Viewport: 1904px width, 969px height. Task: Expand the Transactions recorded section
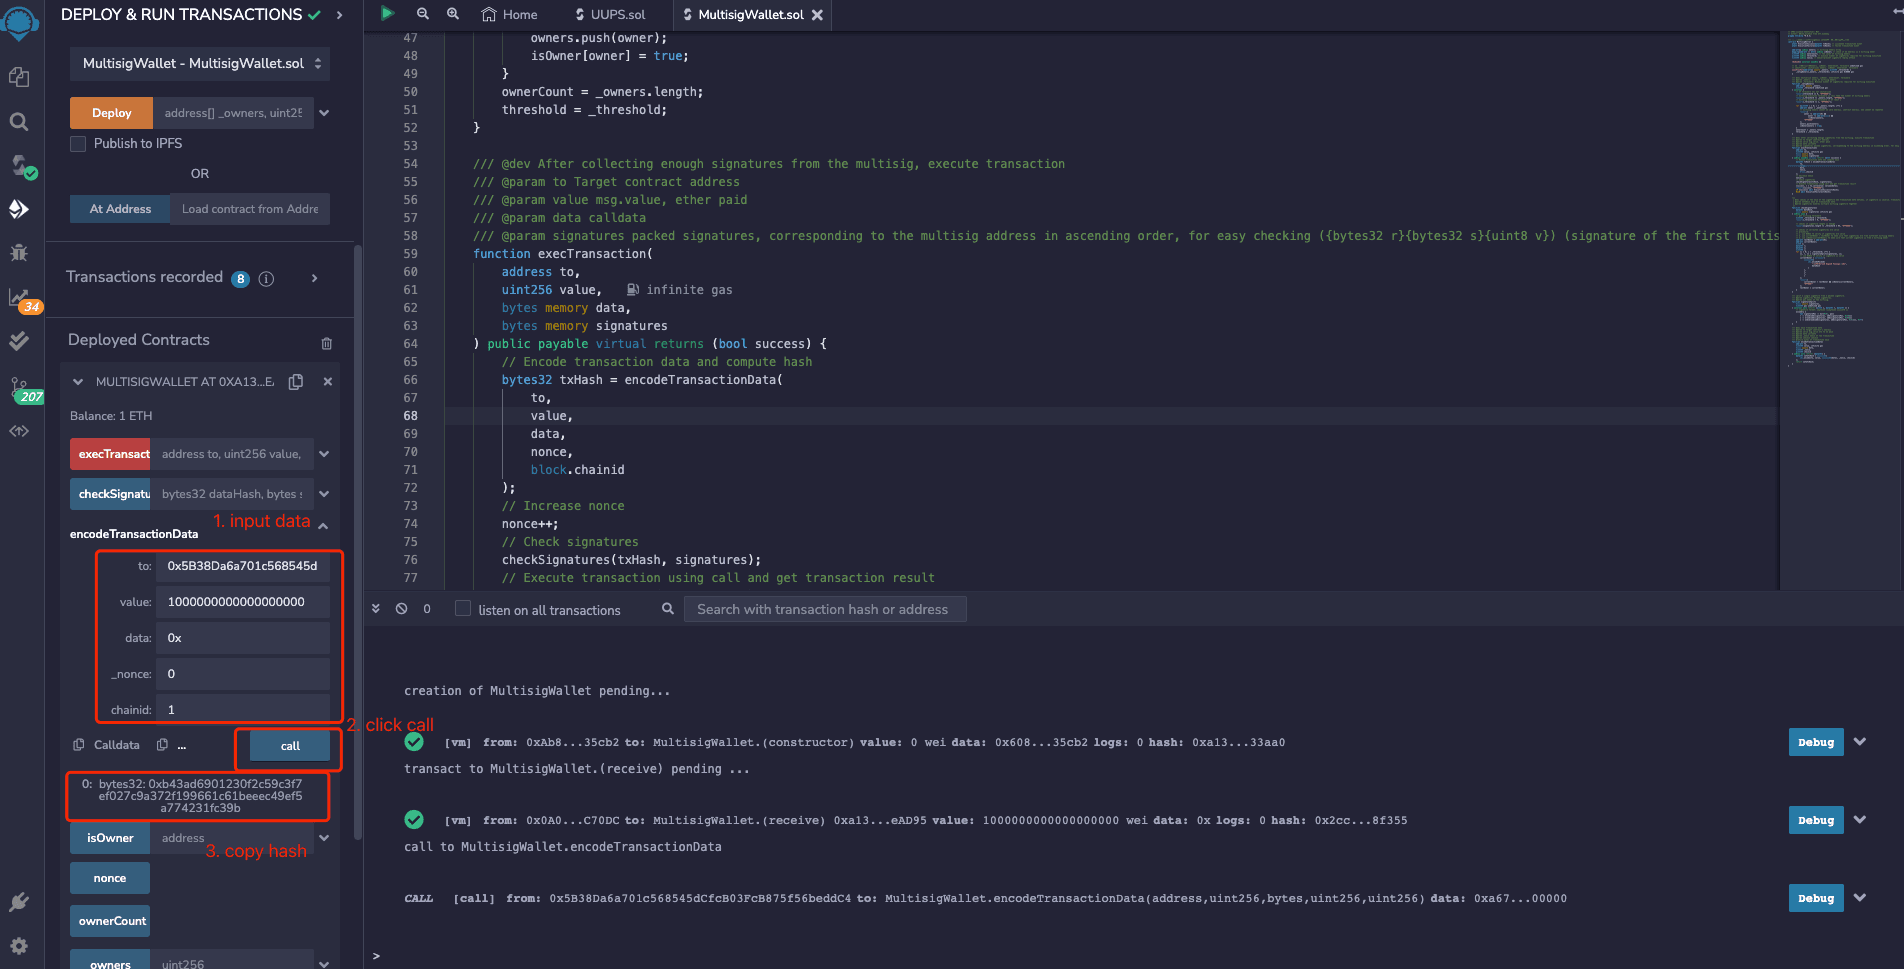[x=314, y=278]
